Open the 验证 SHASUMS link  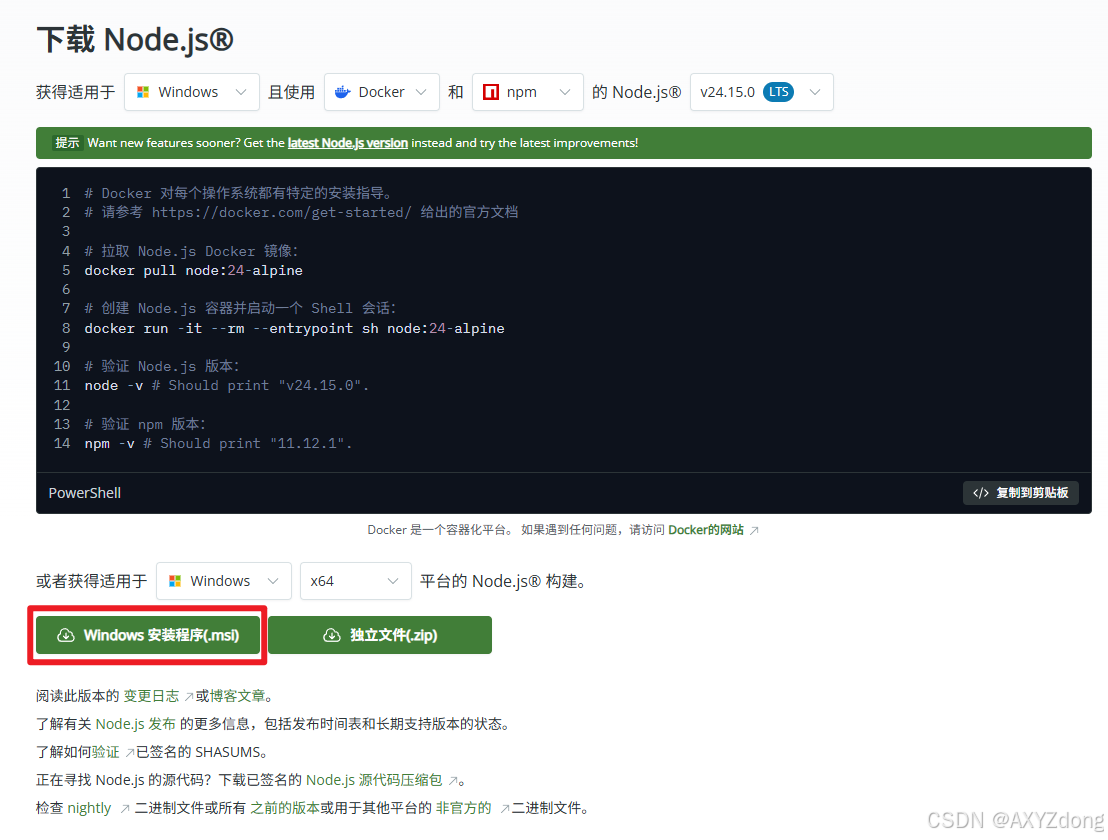point(106,752)
